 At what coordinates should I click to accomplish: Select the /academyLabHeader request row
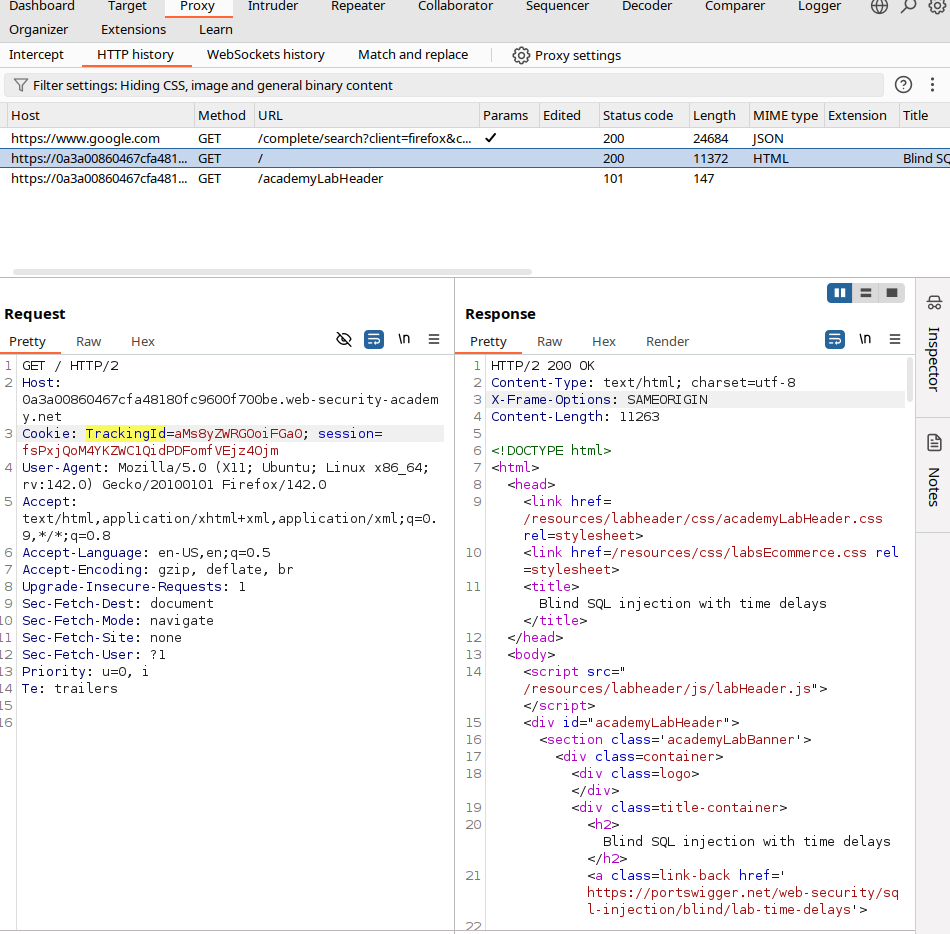click(x=475, y=179)
